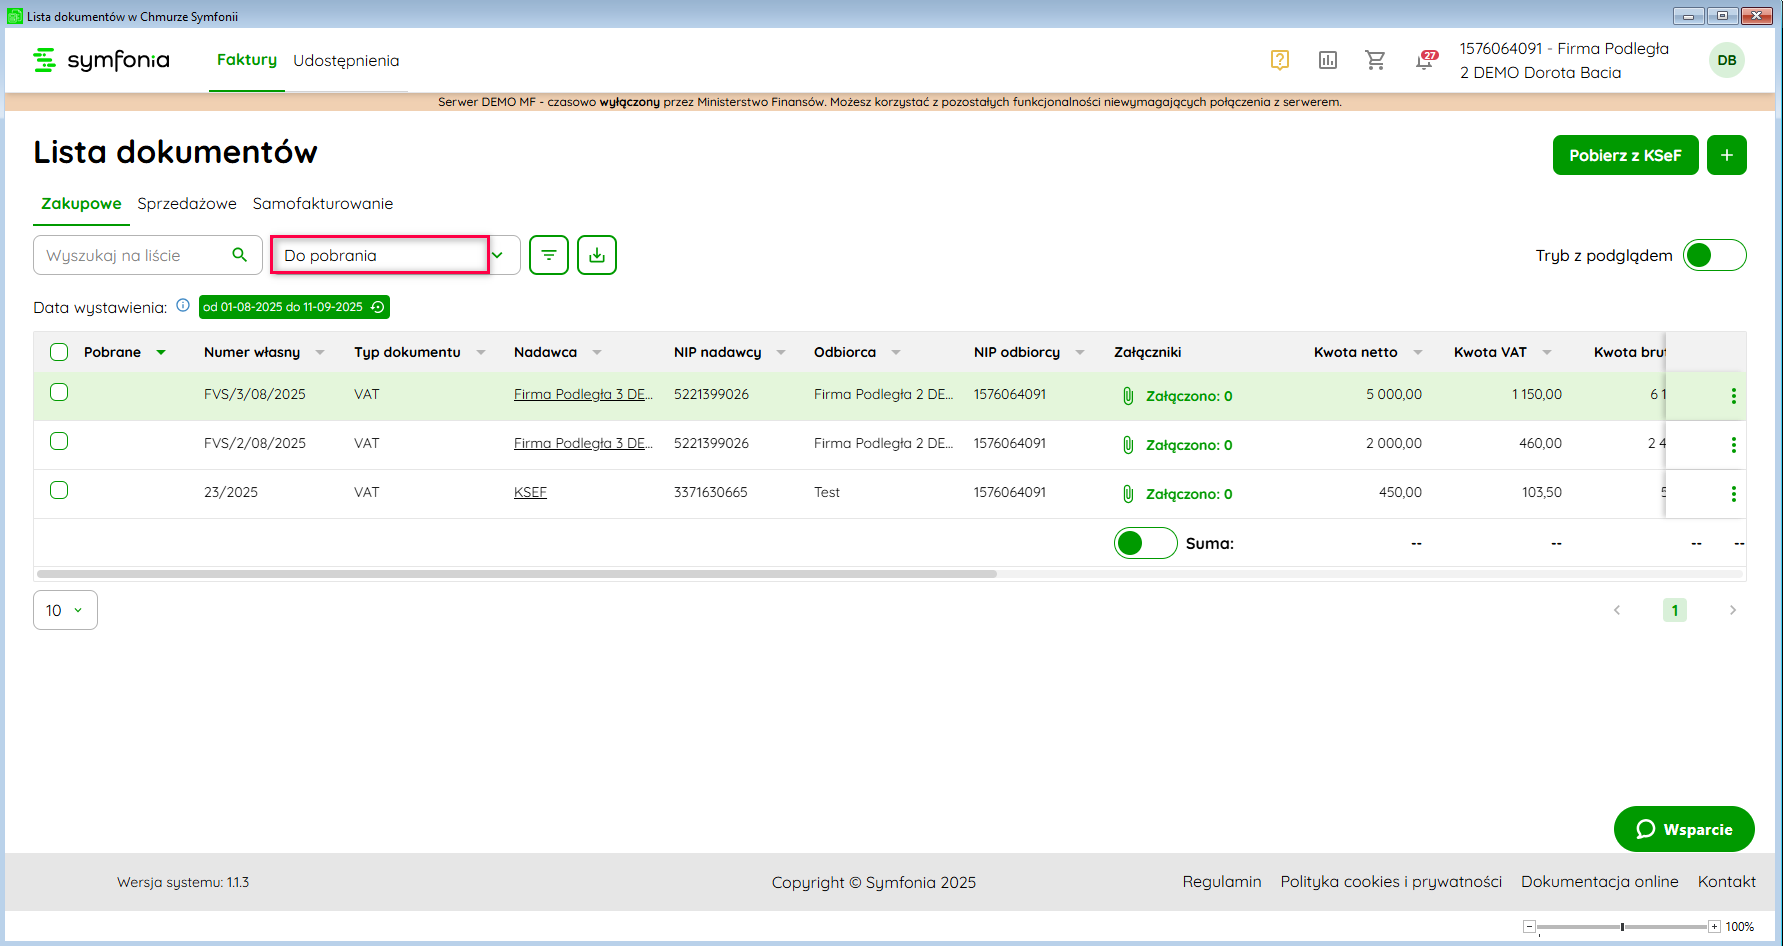The height and width of the screenshot is (946, 1783).
Task: Click the Pobierz z KSeF button
Action: pos(1625,155)
